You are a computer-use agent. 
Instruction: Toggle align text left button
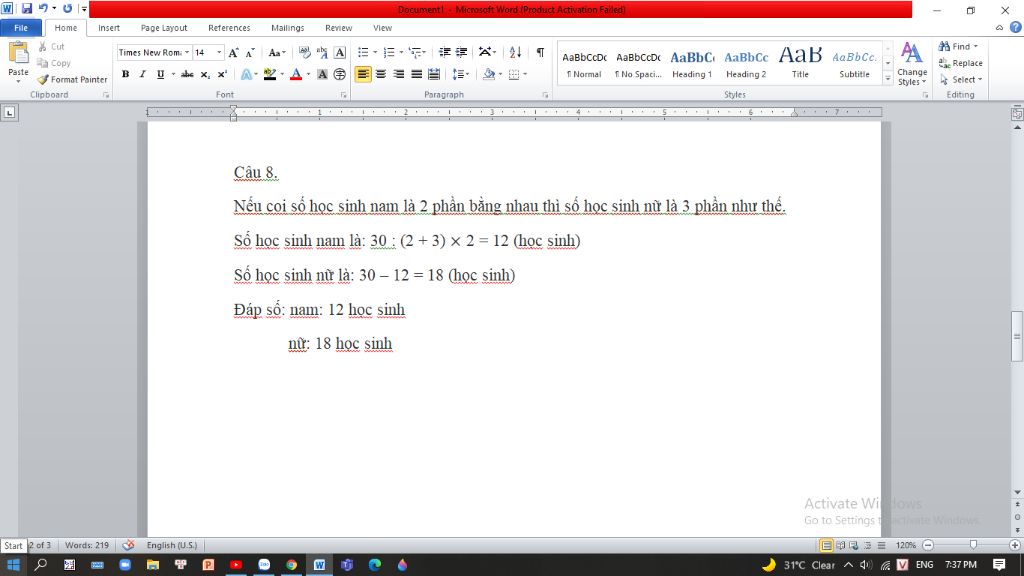(363, 74)
